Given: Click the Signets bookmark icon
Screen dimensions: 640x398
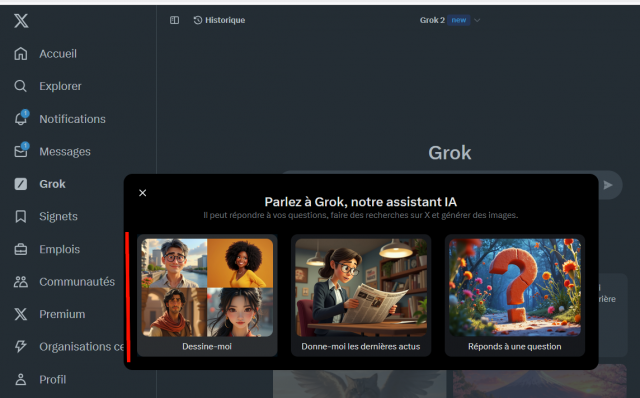Looking at the screenshot, I should tap(21, 216).
